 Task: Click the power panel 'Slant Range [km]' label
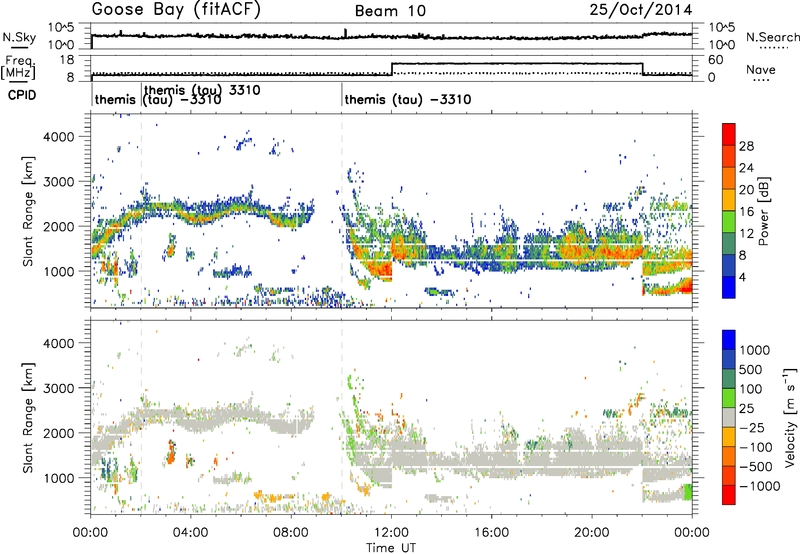tap(28, 211)
